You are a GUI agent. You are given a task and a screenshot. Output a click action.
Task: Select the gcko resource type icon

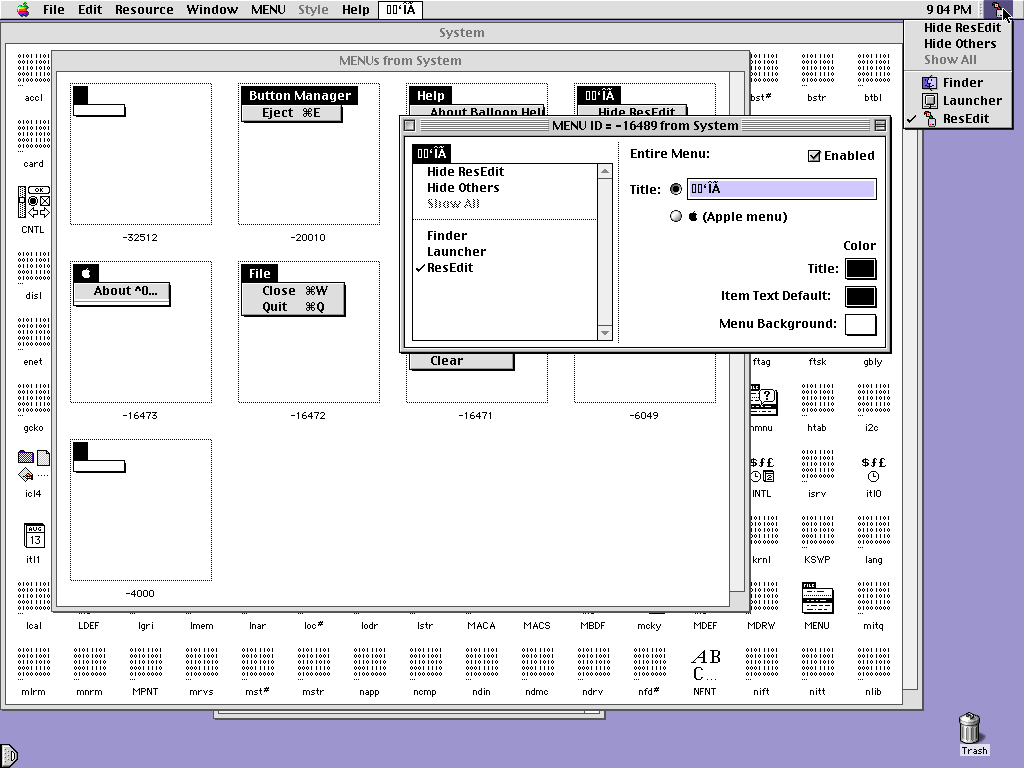tap(33, 400)
